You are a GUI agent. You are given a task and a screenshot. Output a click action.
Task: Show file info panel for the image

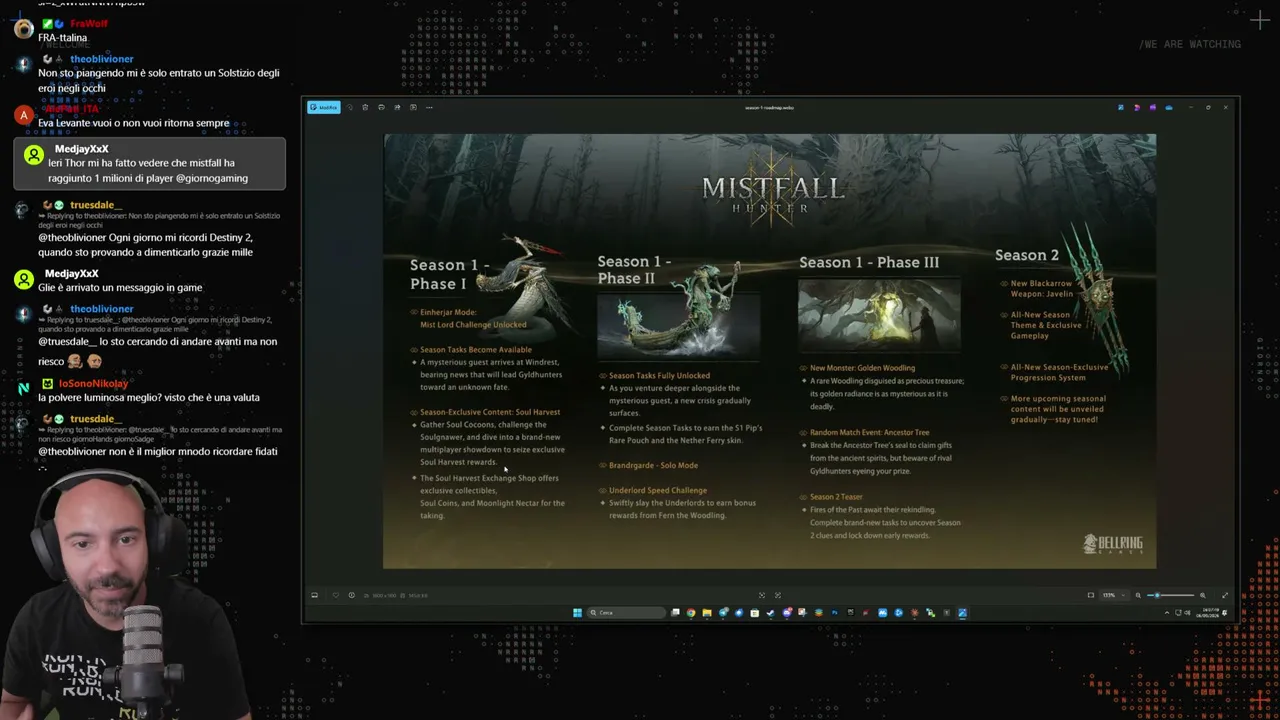[351, 595]
